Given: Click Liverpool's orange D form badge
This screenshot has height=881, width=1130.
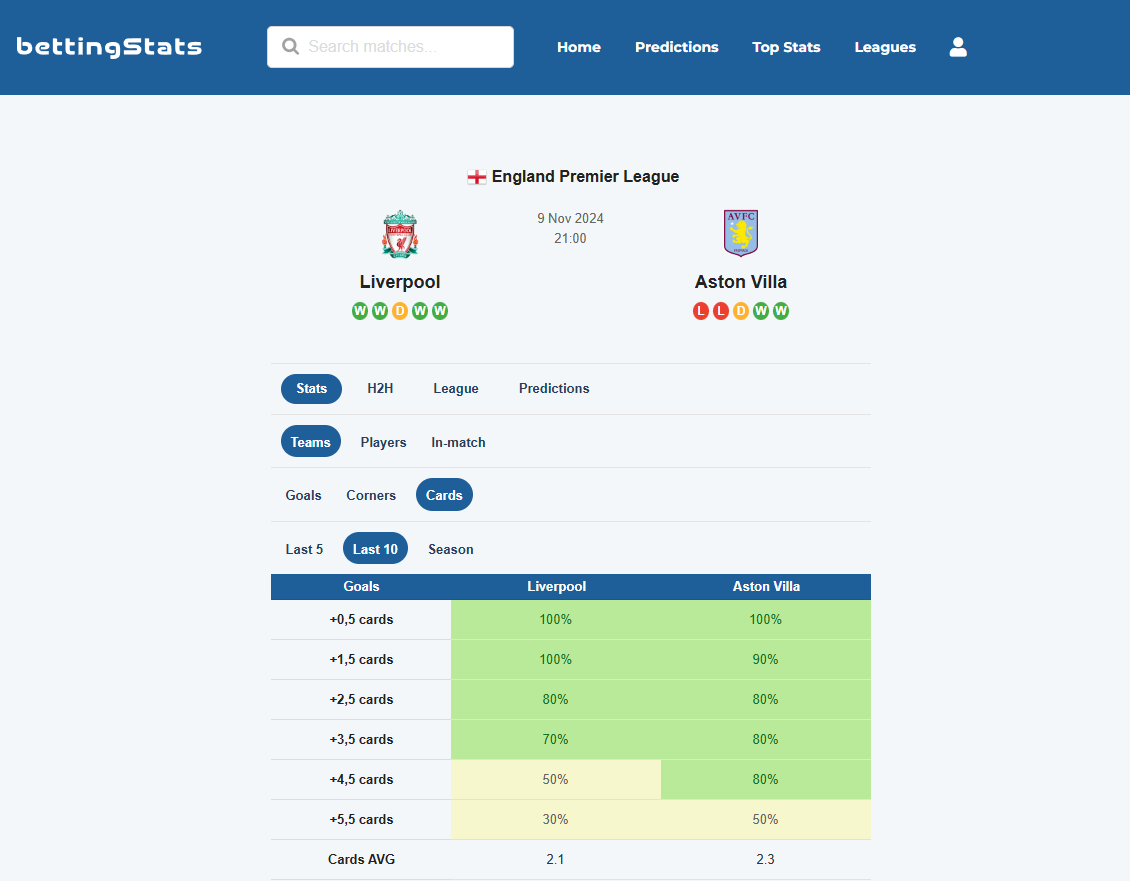Looking at the screenshot, I should tap(400, 311).
